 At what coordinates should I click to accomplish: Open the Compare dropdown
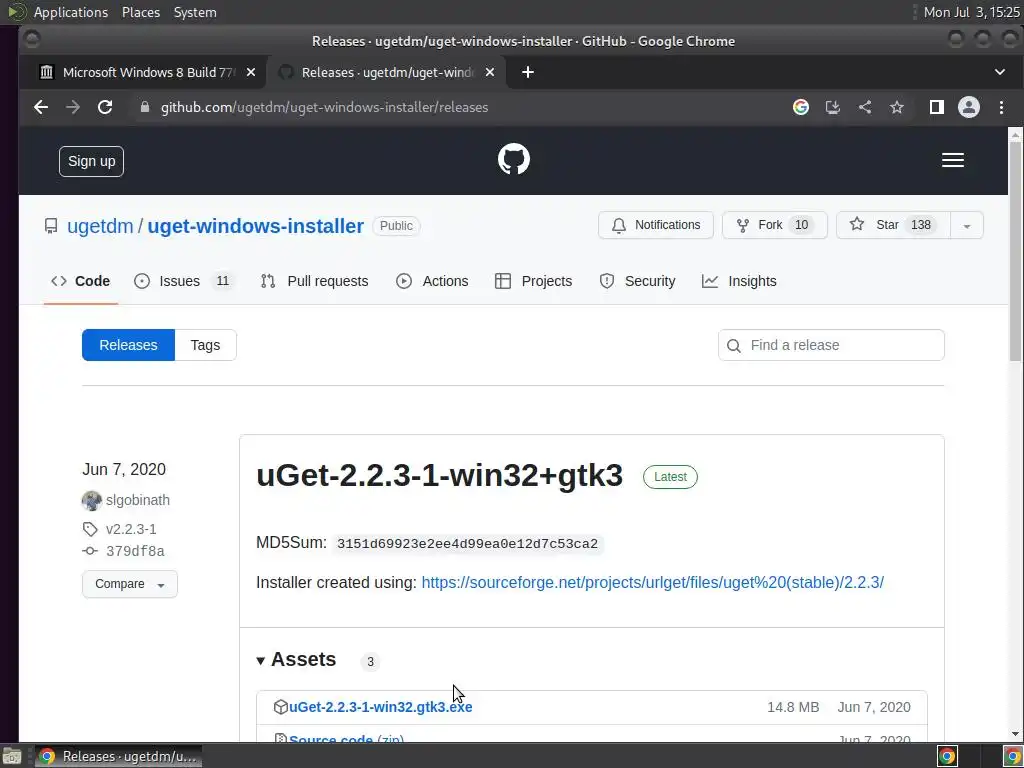click(129, 584)
